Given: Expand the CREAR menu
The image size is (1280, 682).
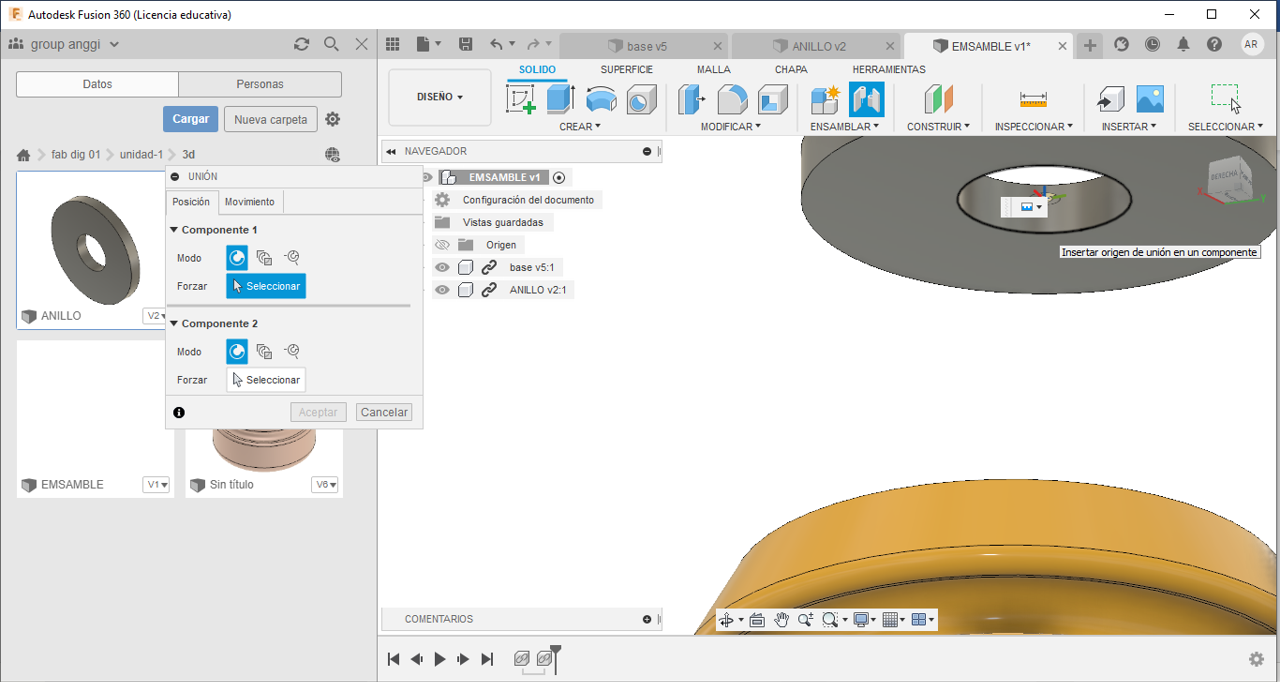Looking at the screenshot, I should click(580, 127).
